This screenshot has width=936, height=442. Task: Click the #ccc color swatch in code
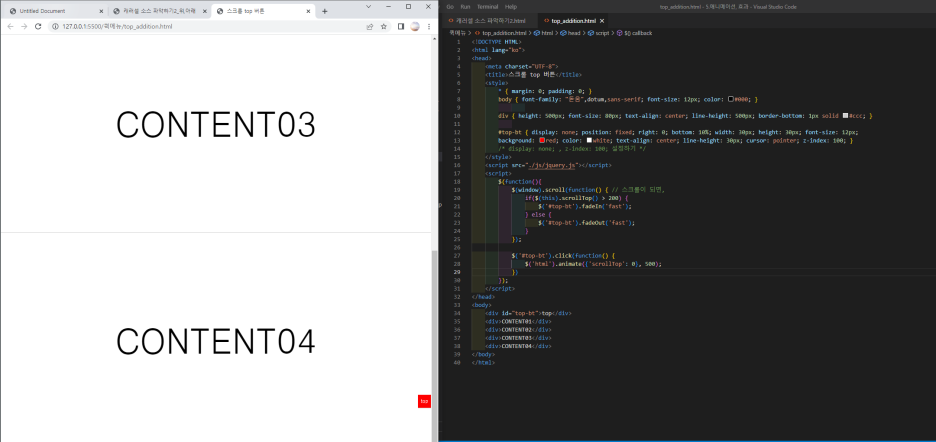point(845,116)
